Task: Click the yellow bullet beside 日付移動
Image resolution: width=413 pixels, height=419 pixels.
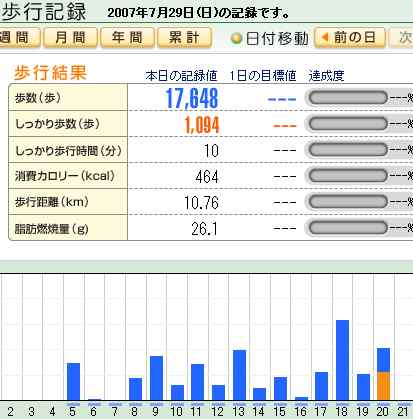Action: point(236,39)
